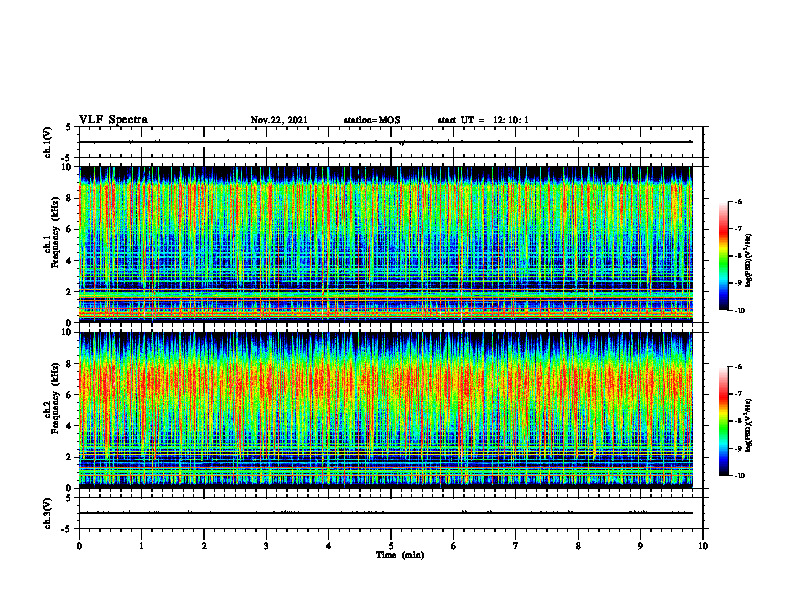Click ch.2 frequency axis tick '6'

coord(70,395)
